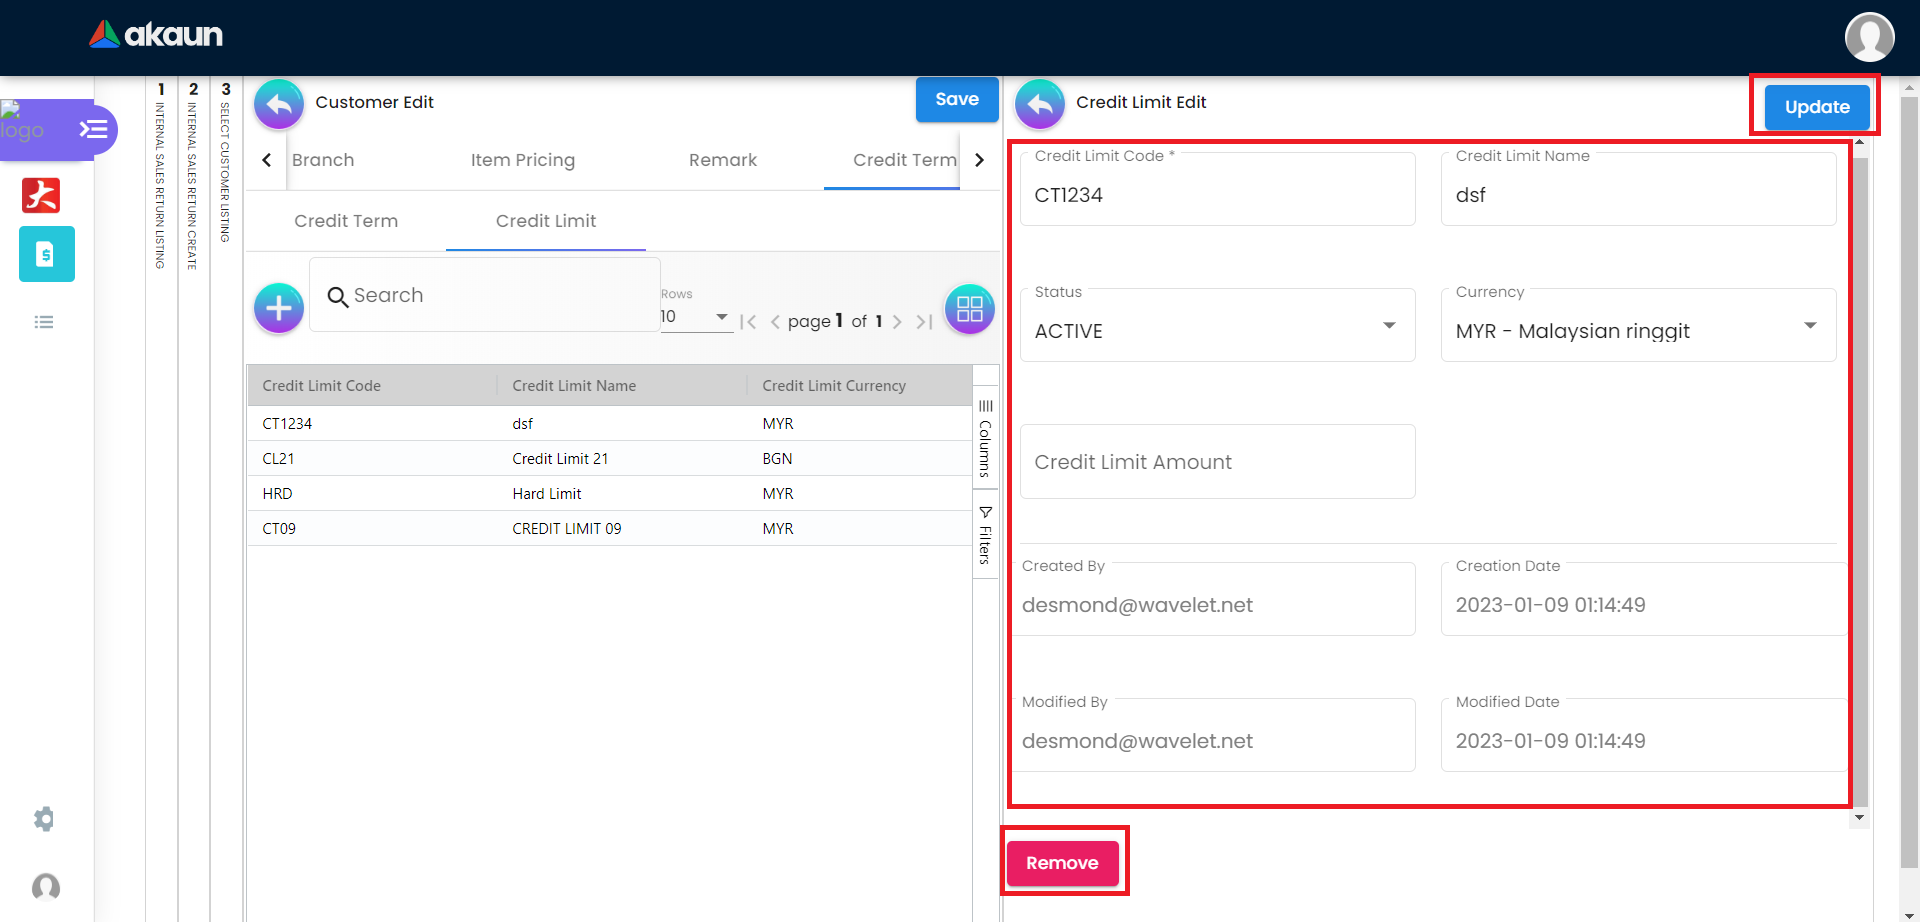
Task: Click the user avatar in top header
Action: 1868,37
